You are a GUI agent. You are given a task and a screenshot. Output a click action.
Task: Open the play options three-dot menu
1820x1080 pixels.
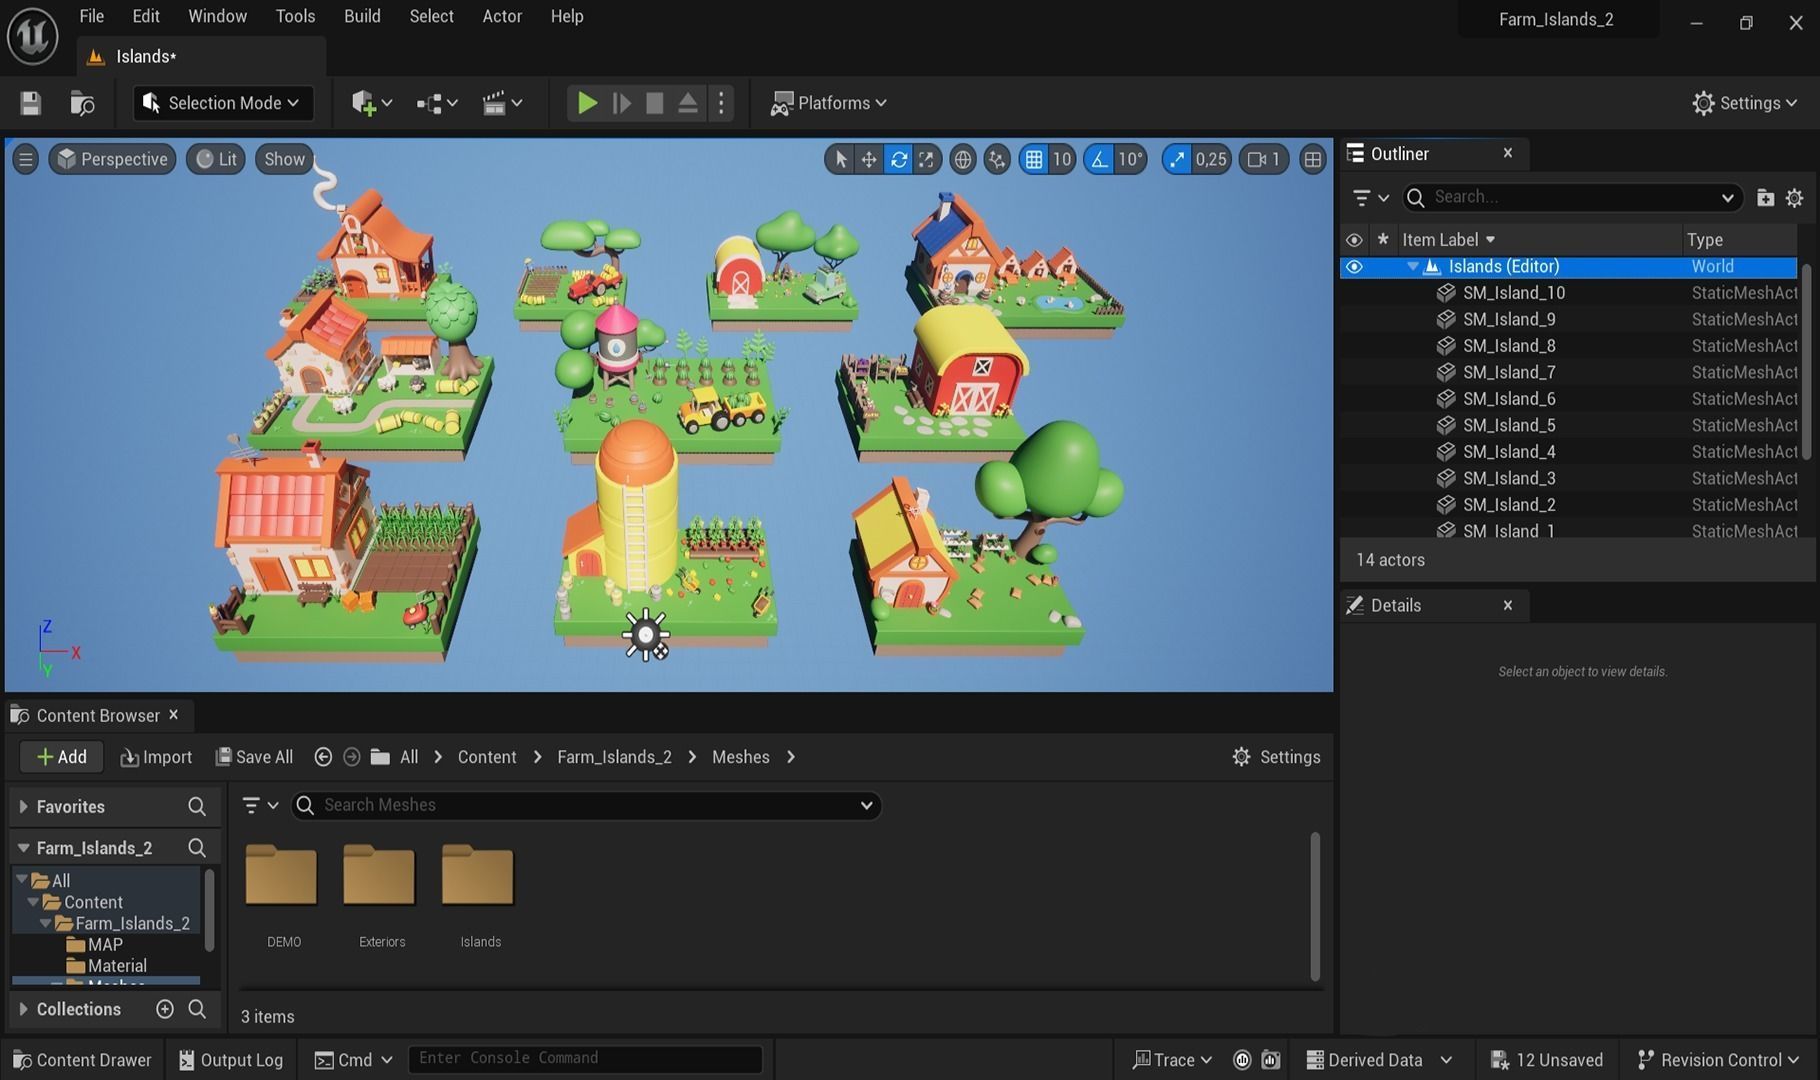721,103
